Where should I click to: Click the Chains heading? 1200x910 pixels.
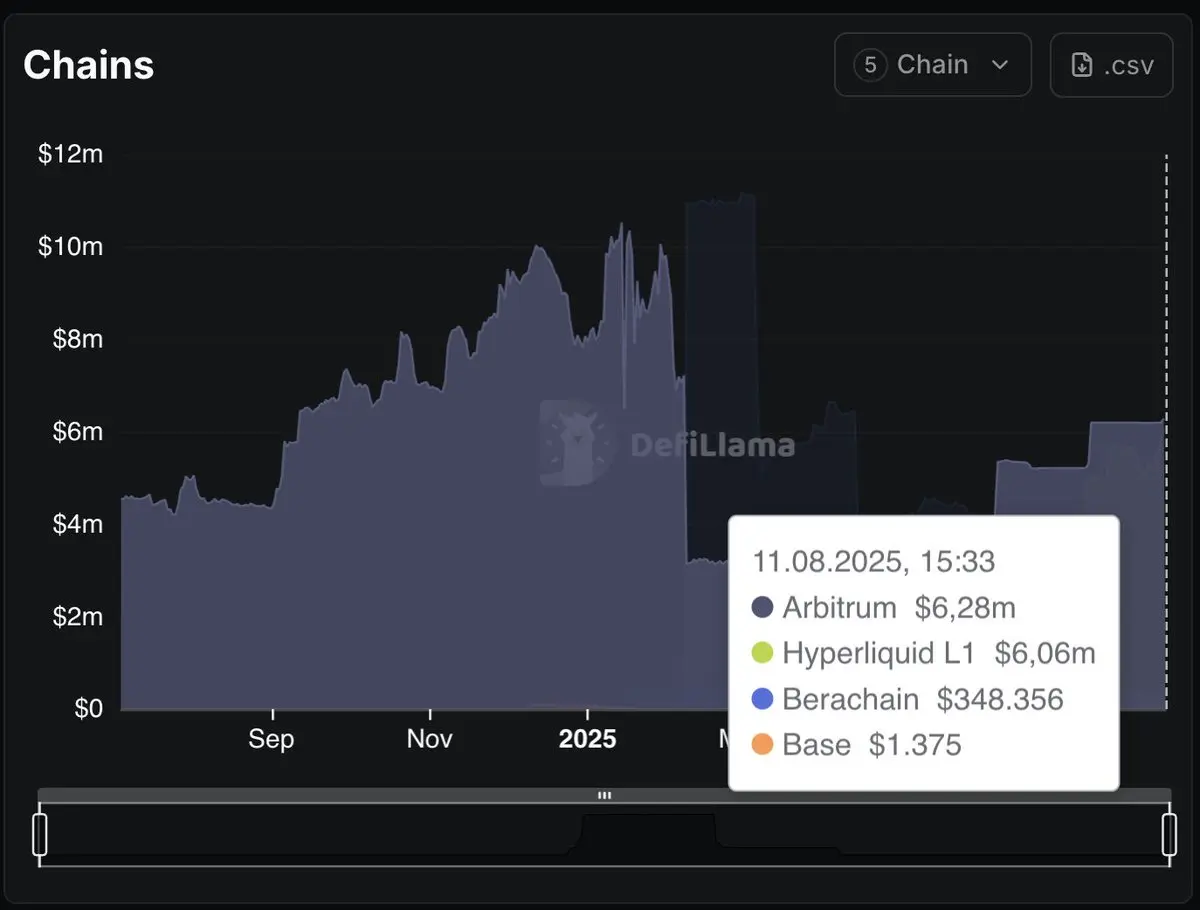click(88, 65)
